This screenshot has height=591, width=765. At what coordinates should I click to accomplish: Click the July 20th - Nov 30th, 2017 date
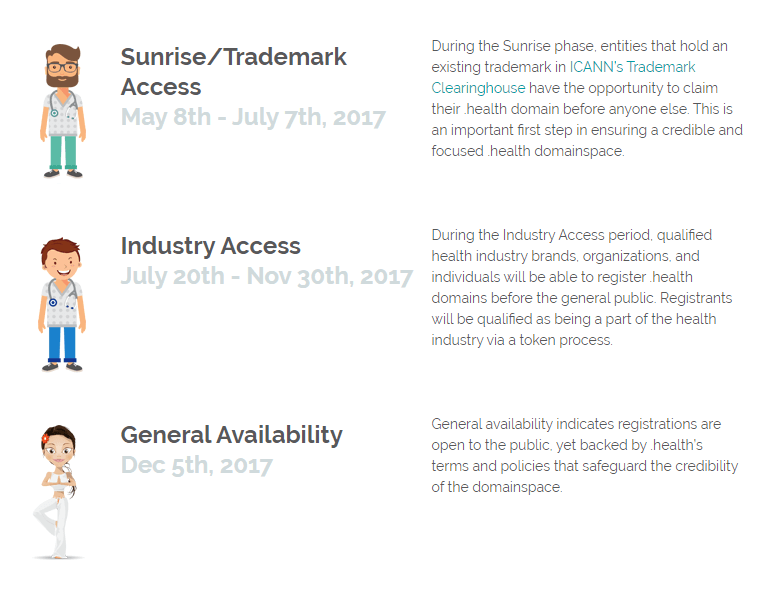click(x=266, y=276)
